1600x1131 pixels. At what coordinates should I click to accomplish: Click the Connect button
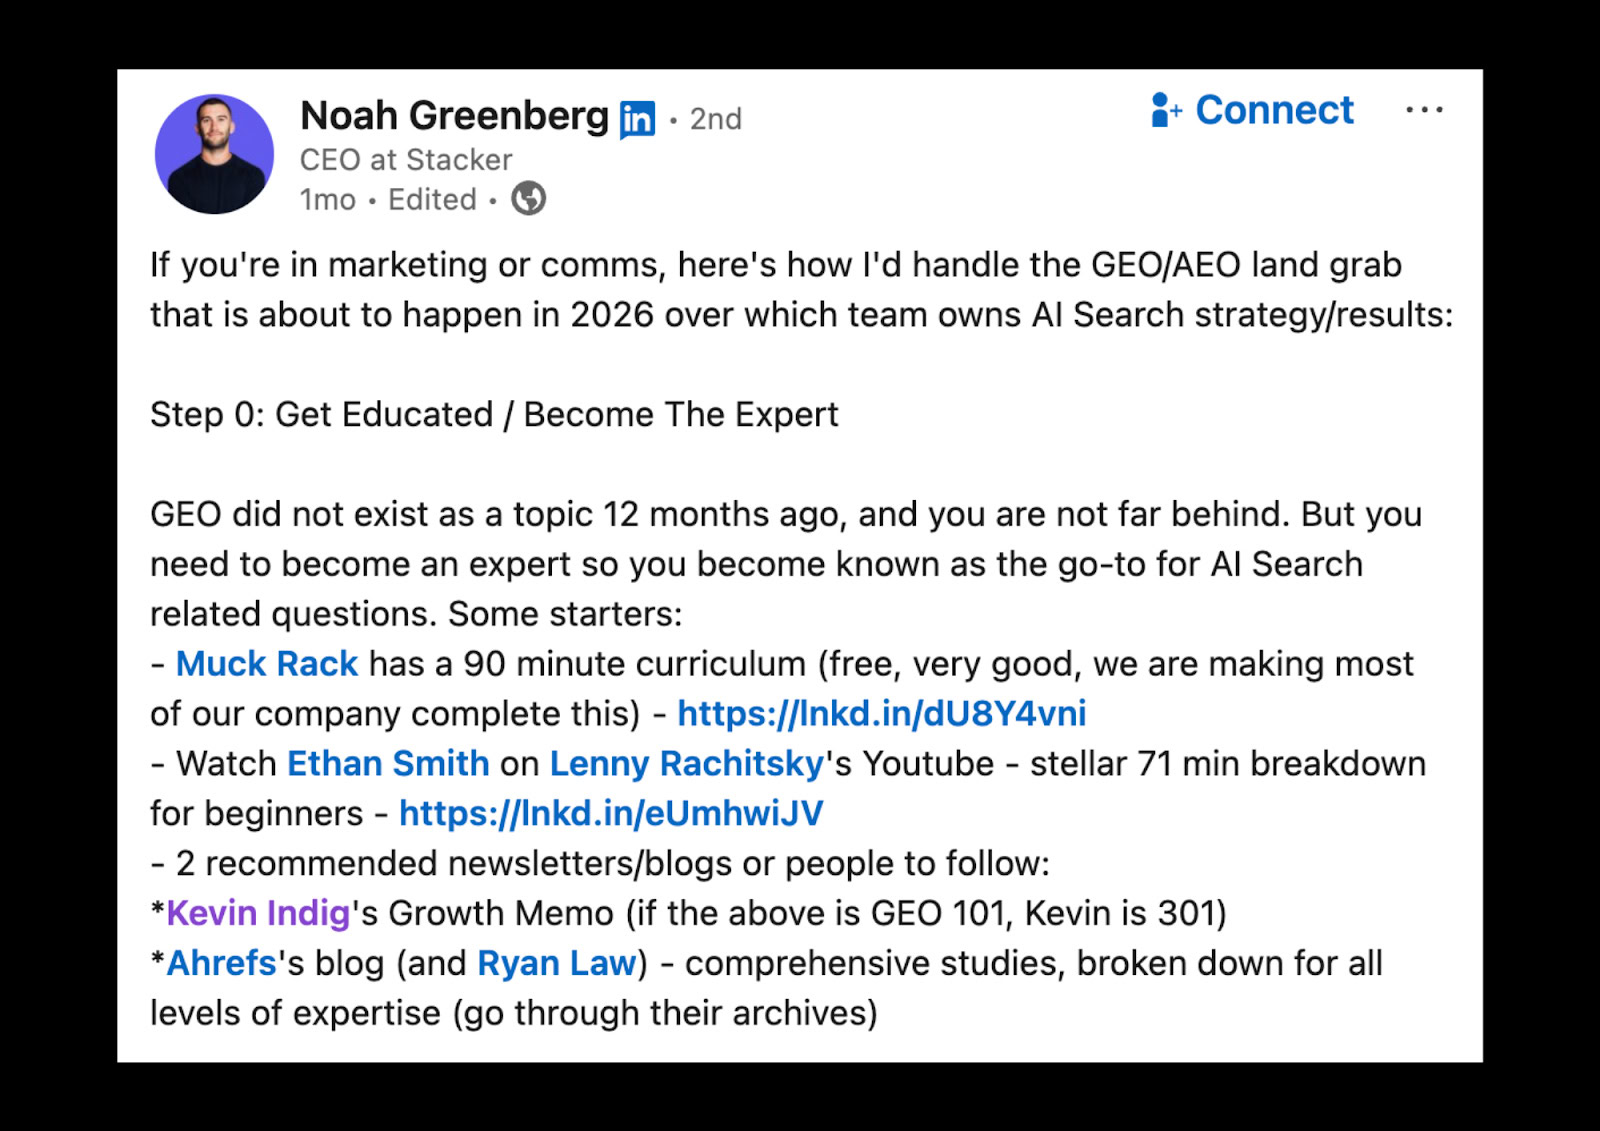click(1252, 110)
